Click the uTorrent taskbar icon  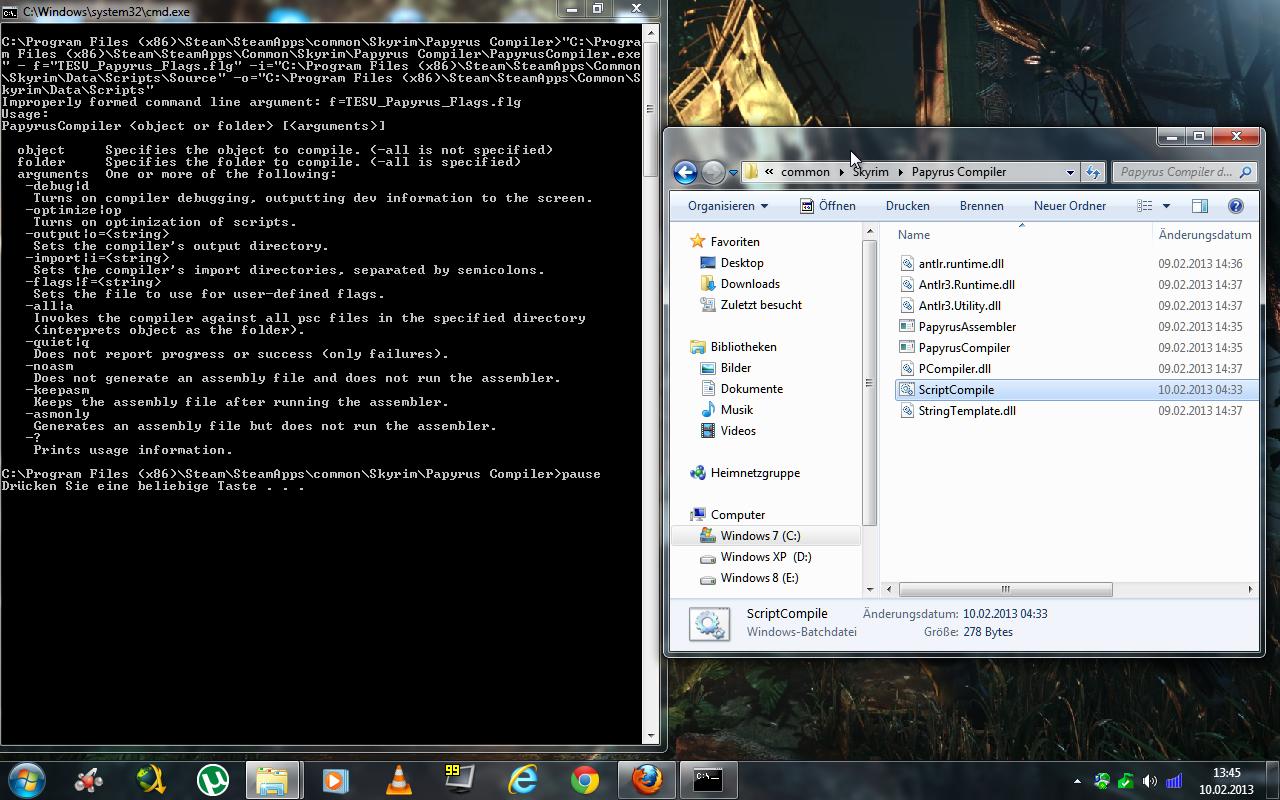click(x=212, y=779)
